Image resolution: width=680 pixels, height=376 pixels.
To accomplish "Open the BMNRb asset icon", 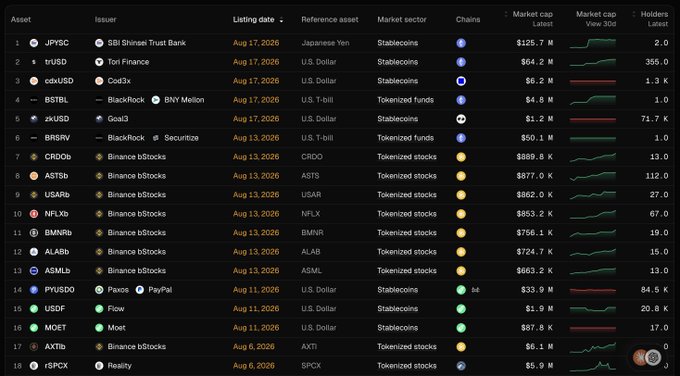I will tap(34, 233).
